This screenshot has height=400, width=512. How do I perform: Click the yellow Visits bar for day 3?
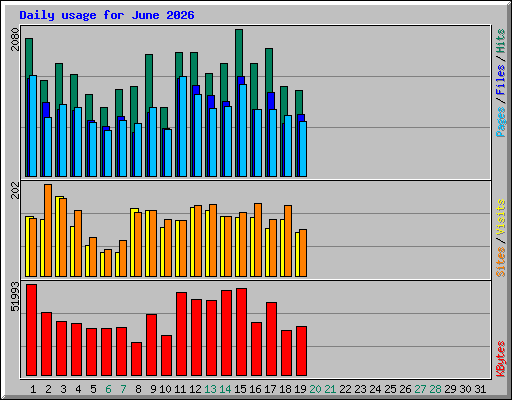pyautogui.click(x=57, y=236)
